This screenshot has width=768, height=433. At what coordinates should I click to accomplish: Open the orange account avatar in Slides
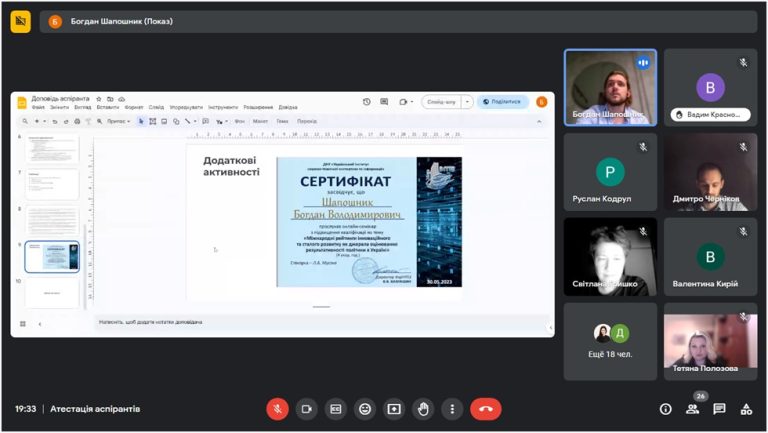click(x=541, y=102)
